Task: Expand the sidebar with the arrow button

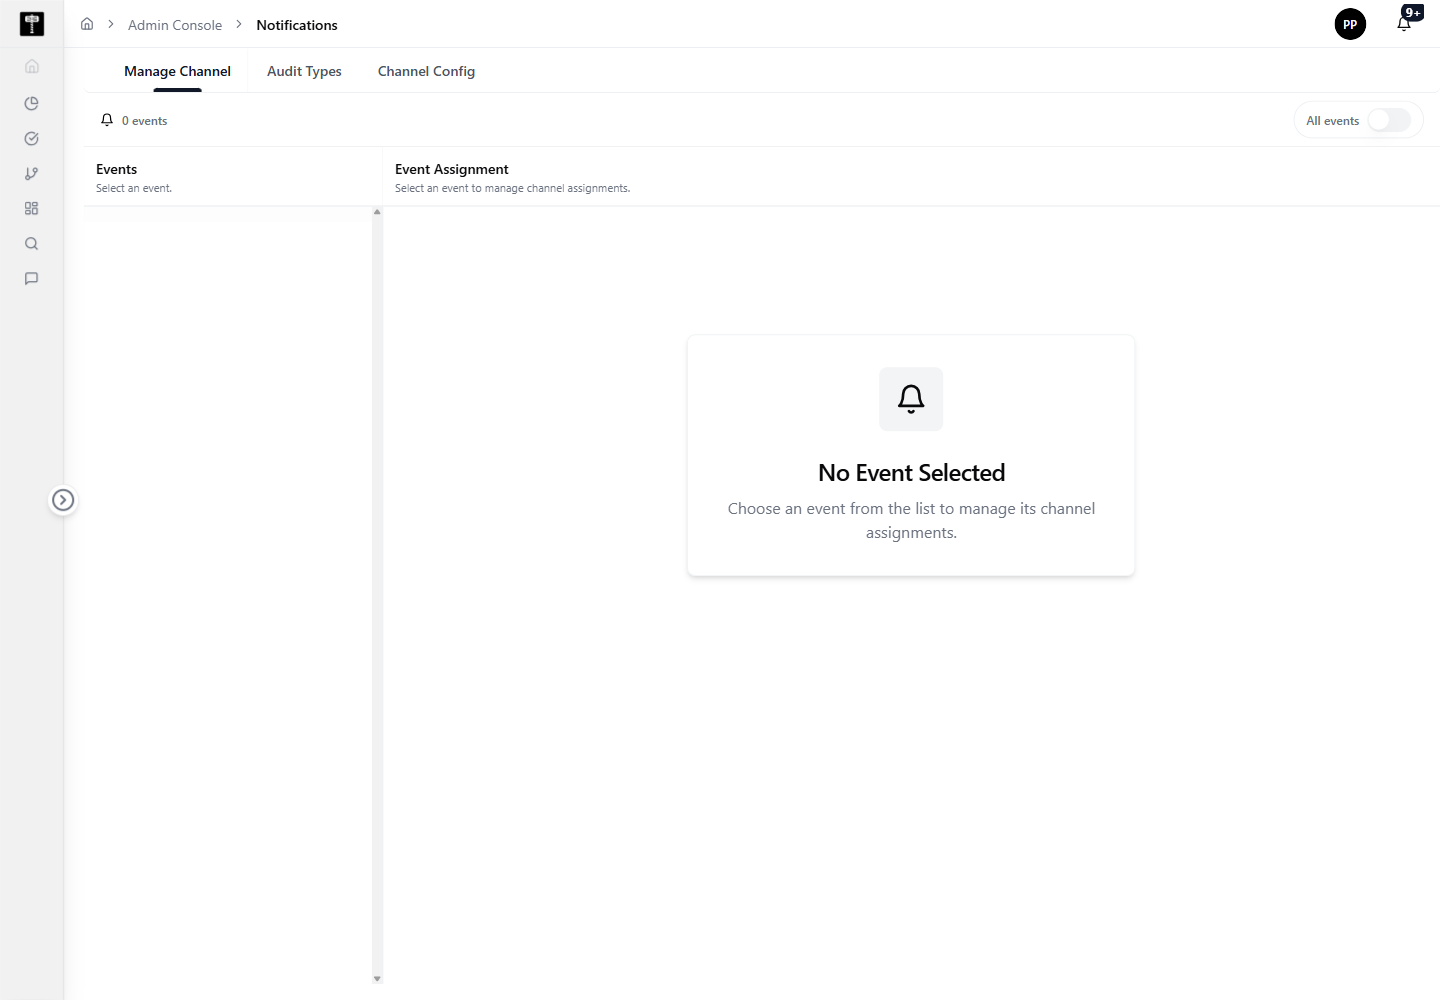Action: tap(63, 500)
